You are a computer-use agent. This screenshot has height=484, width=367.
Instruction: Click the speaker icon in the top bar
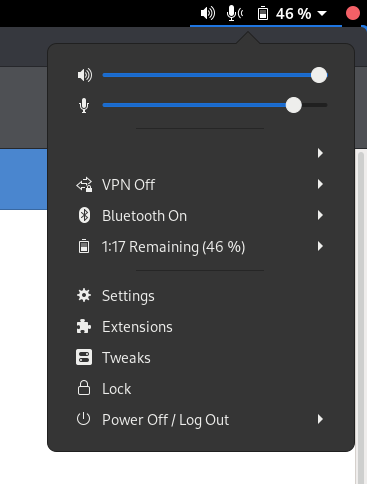pos(208,13)
